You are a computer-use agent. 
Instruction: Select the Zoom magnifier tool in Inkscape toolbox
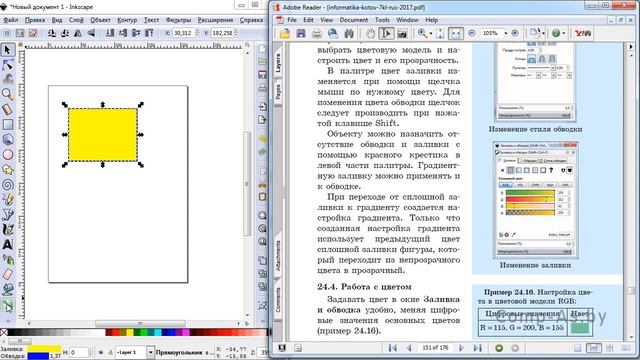(7, 94)
